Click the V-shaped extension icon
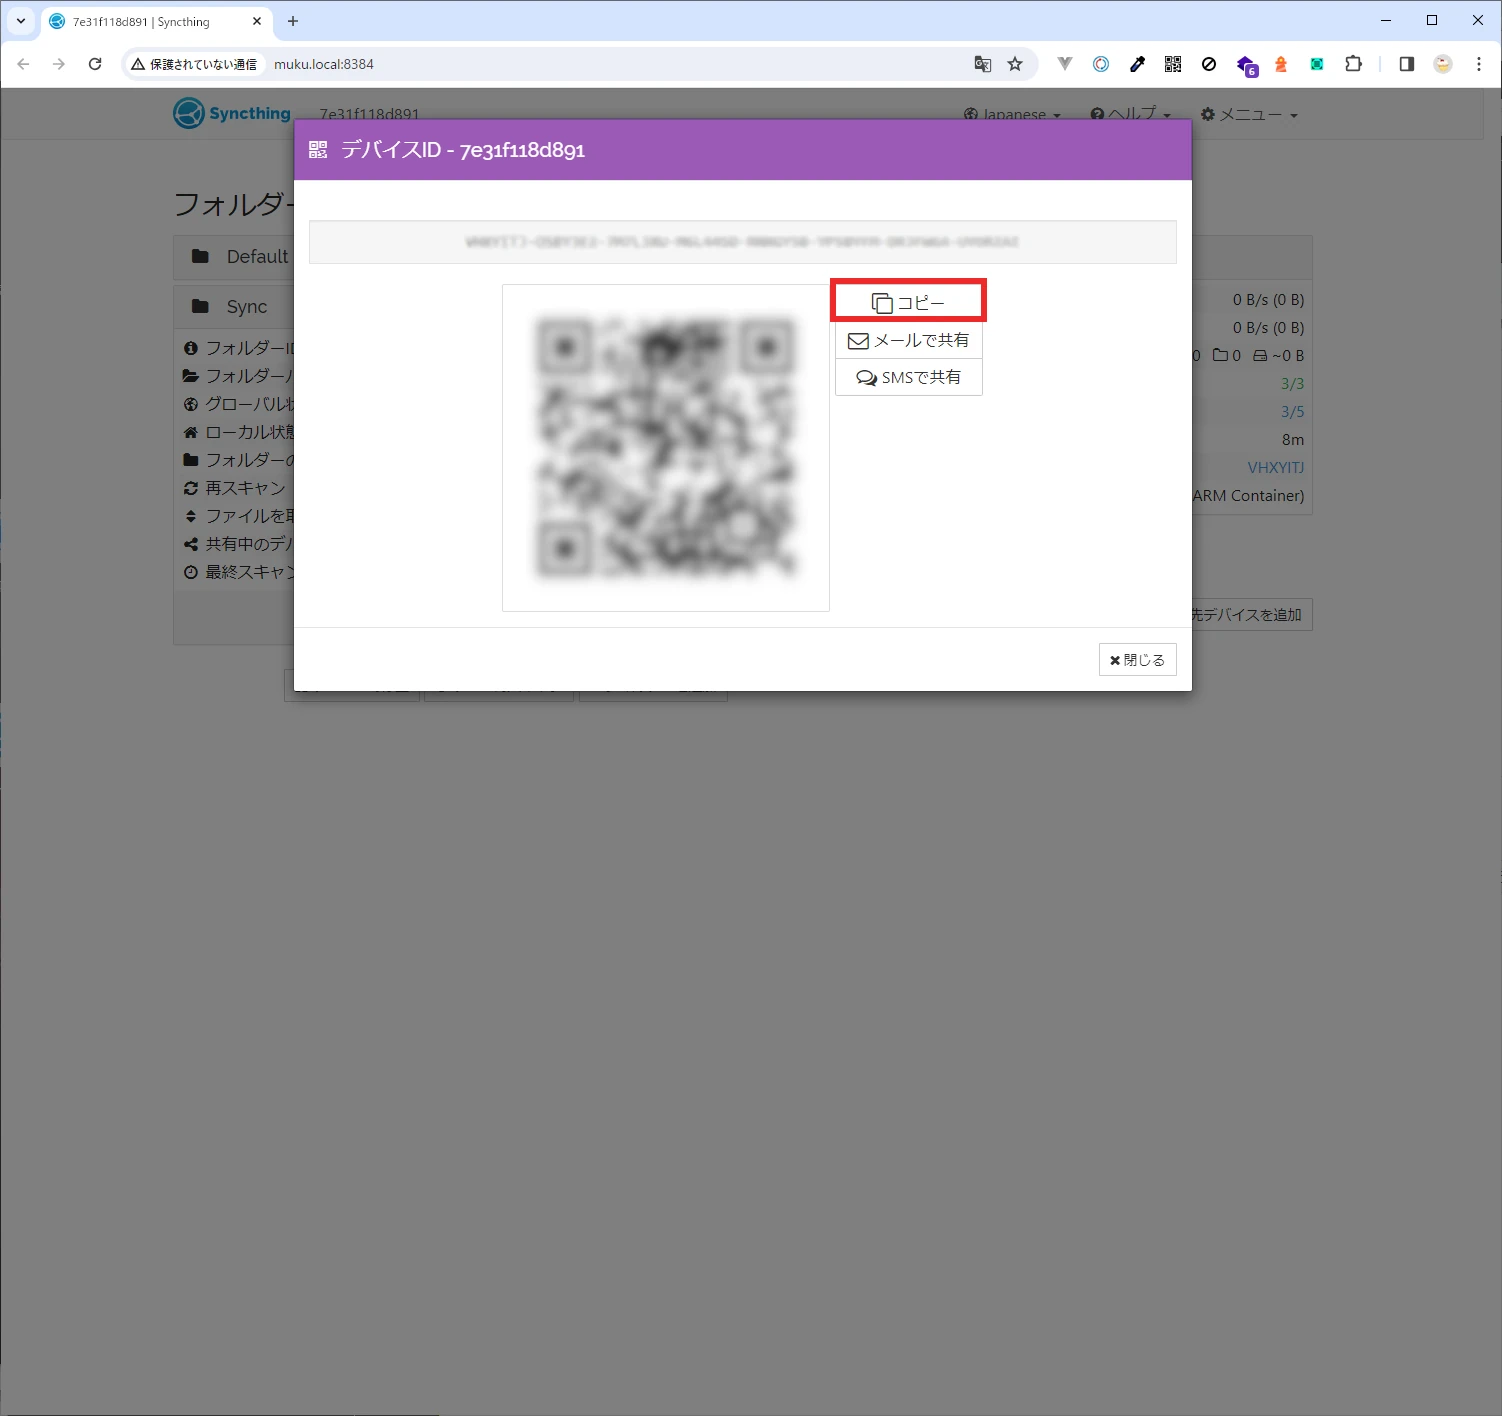Image resolution: width=1502 pixels, height=1416 pixels. click(x=1065, y=64)
